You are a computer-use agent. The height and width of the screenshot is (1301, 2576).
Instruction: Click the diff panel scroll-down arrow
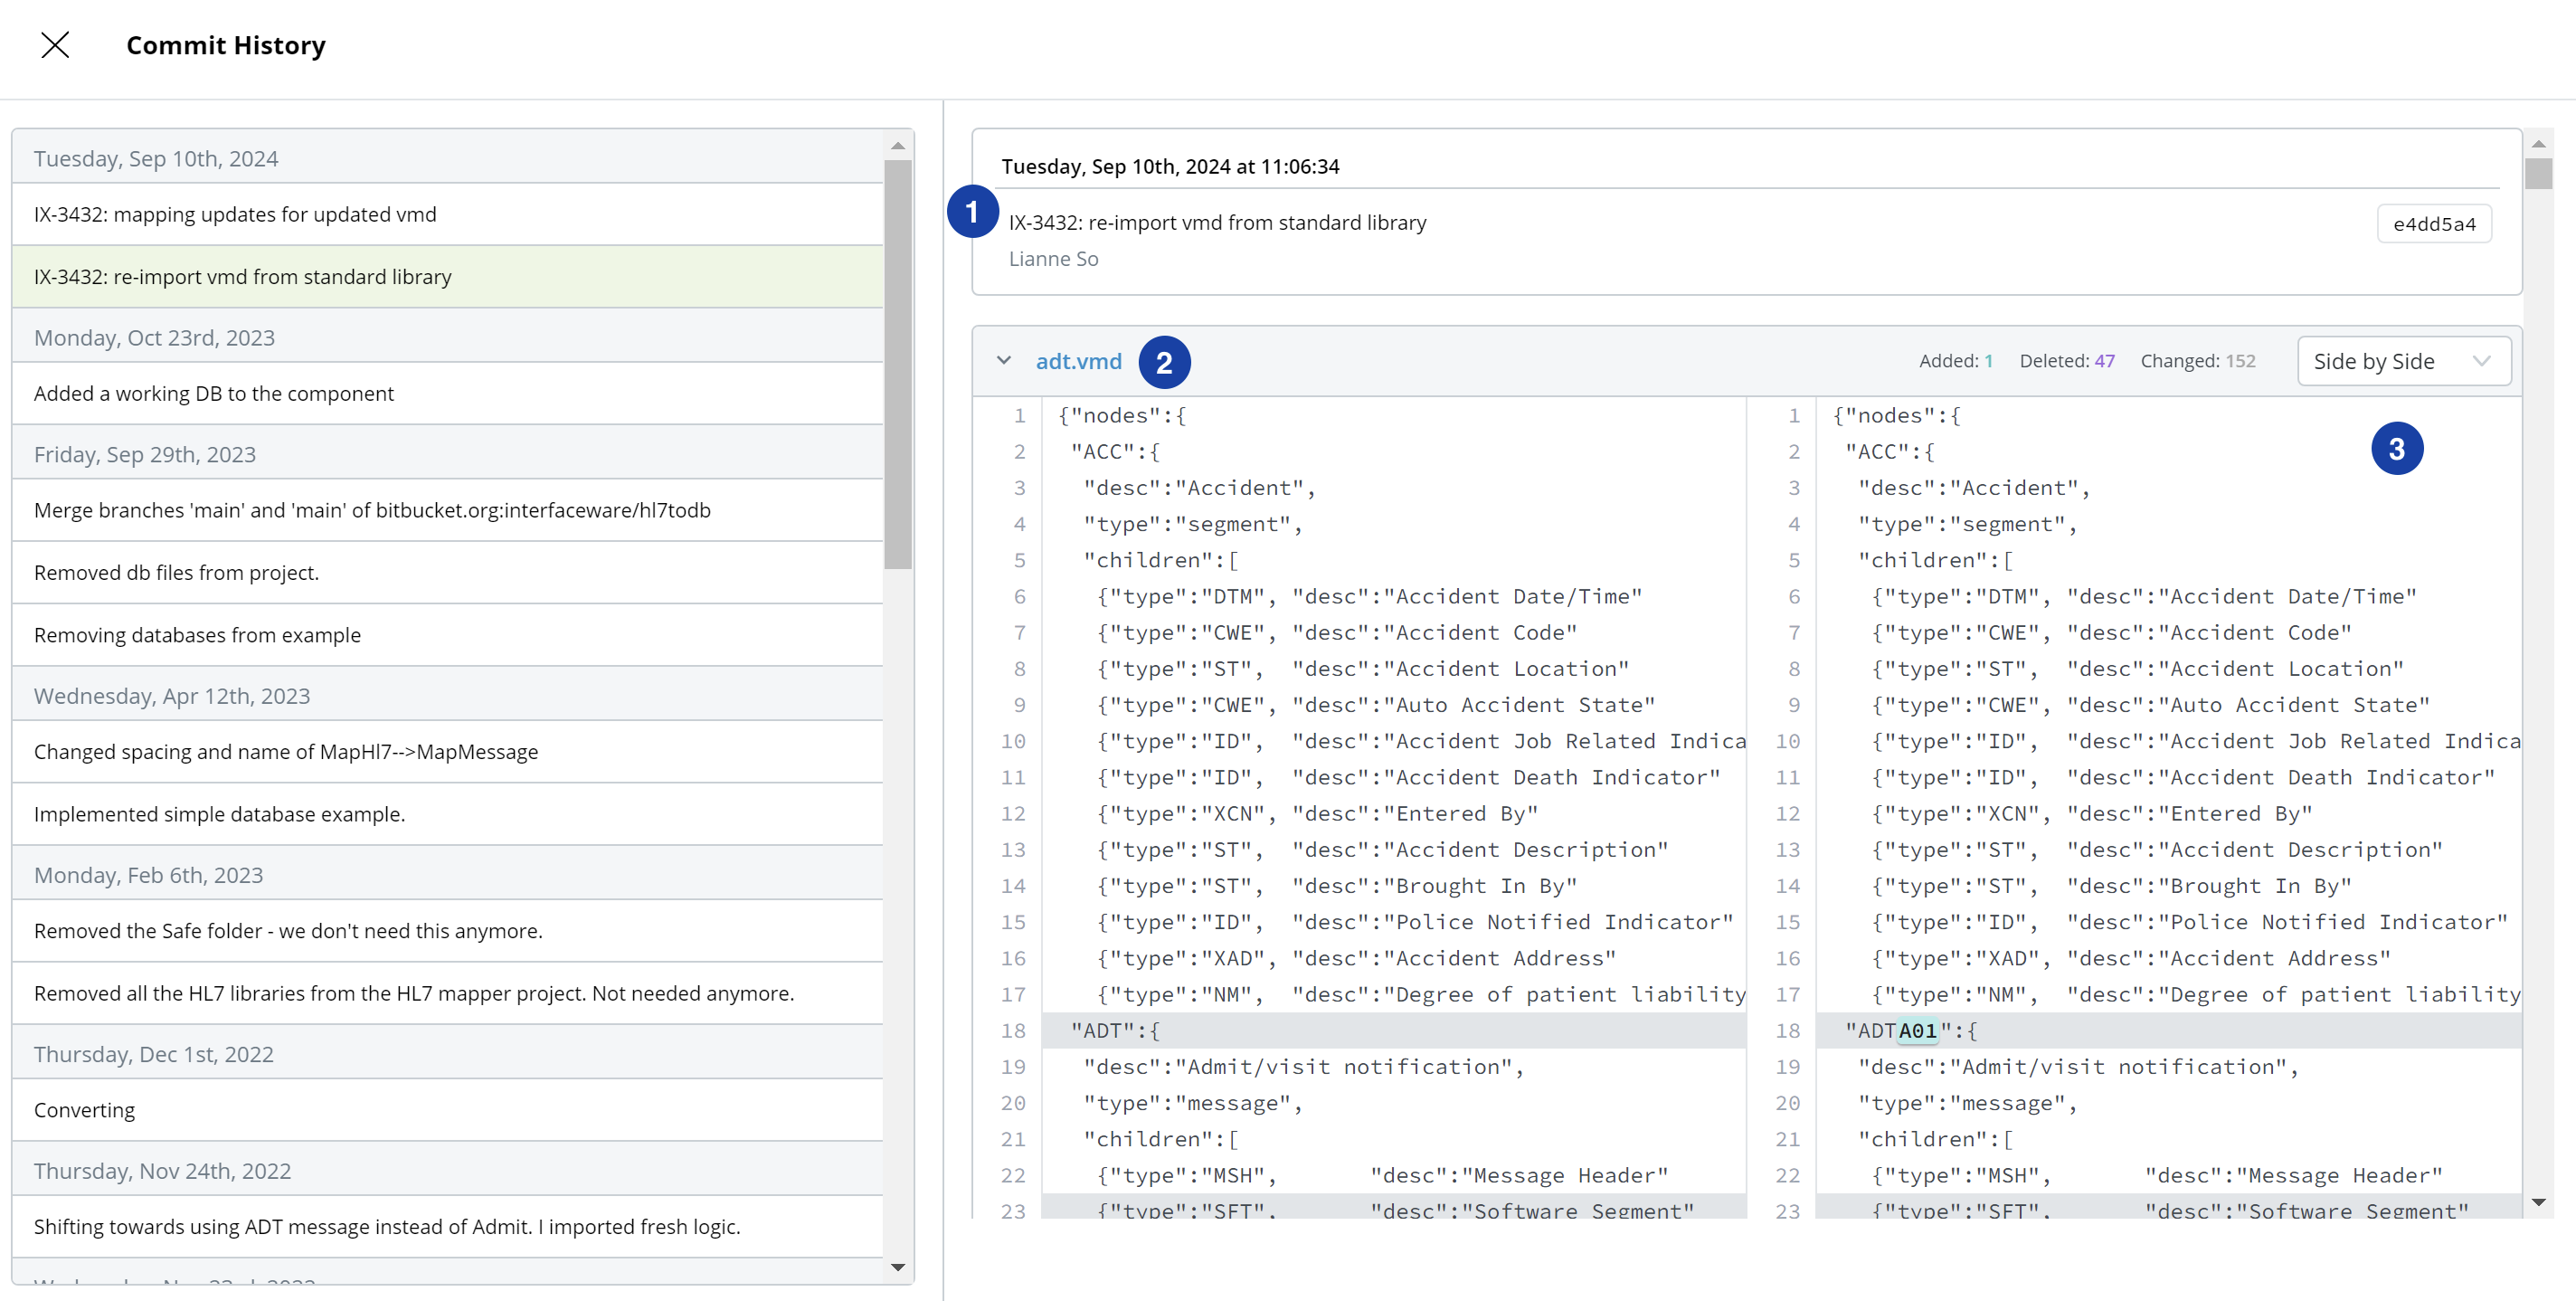tap(2538, 1202)
